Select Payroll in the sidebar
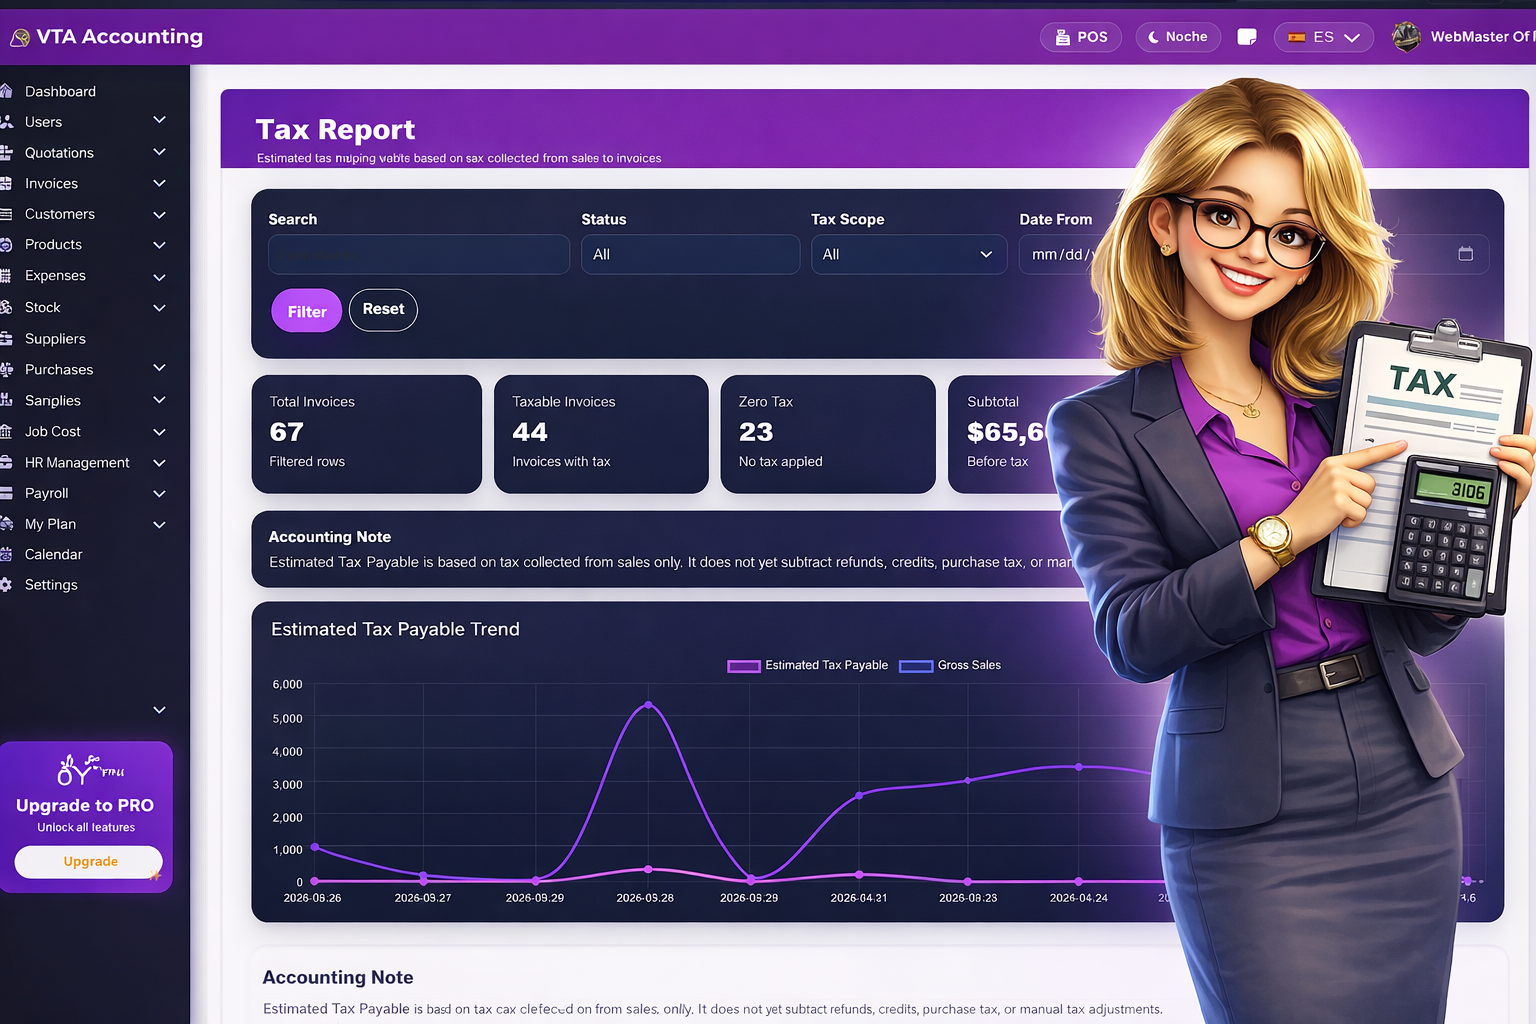The width and height of the screenshot is (1536, 1024). click(x=46, y=493)
